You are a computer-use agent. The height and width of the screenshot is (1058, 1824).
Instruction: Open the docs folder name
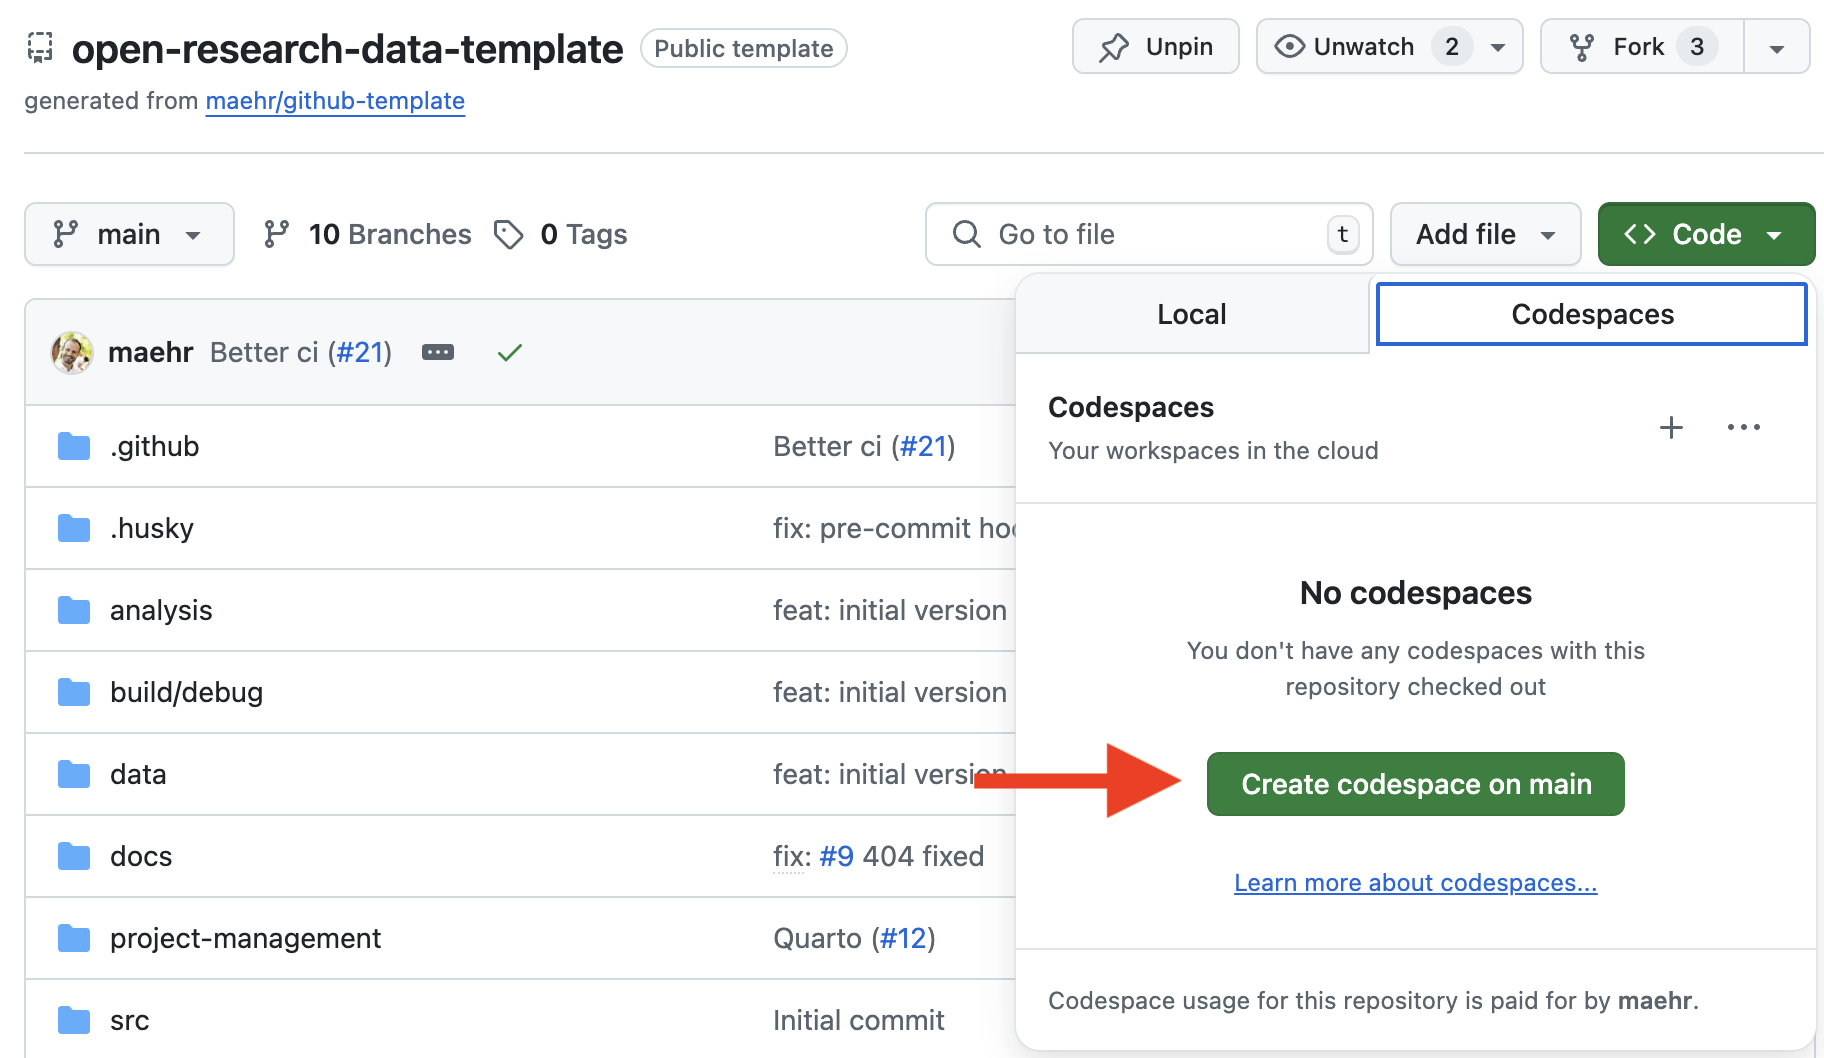pos(141,856)
